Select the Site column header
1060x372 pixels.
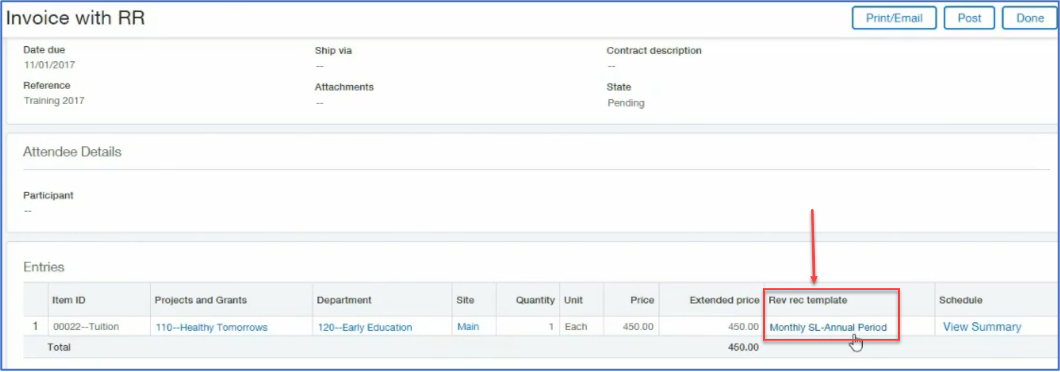coord(473,300)
